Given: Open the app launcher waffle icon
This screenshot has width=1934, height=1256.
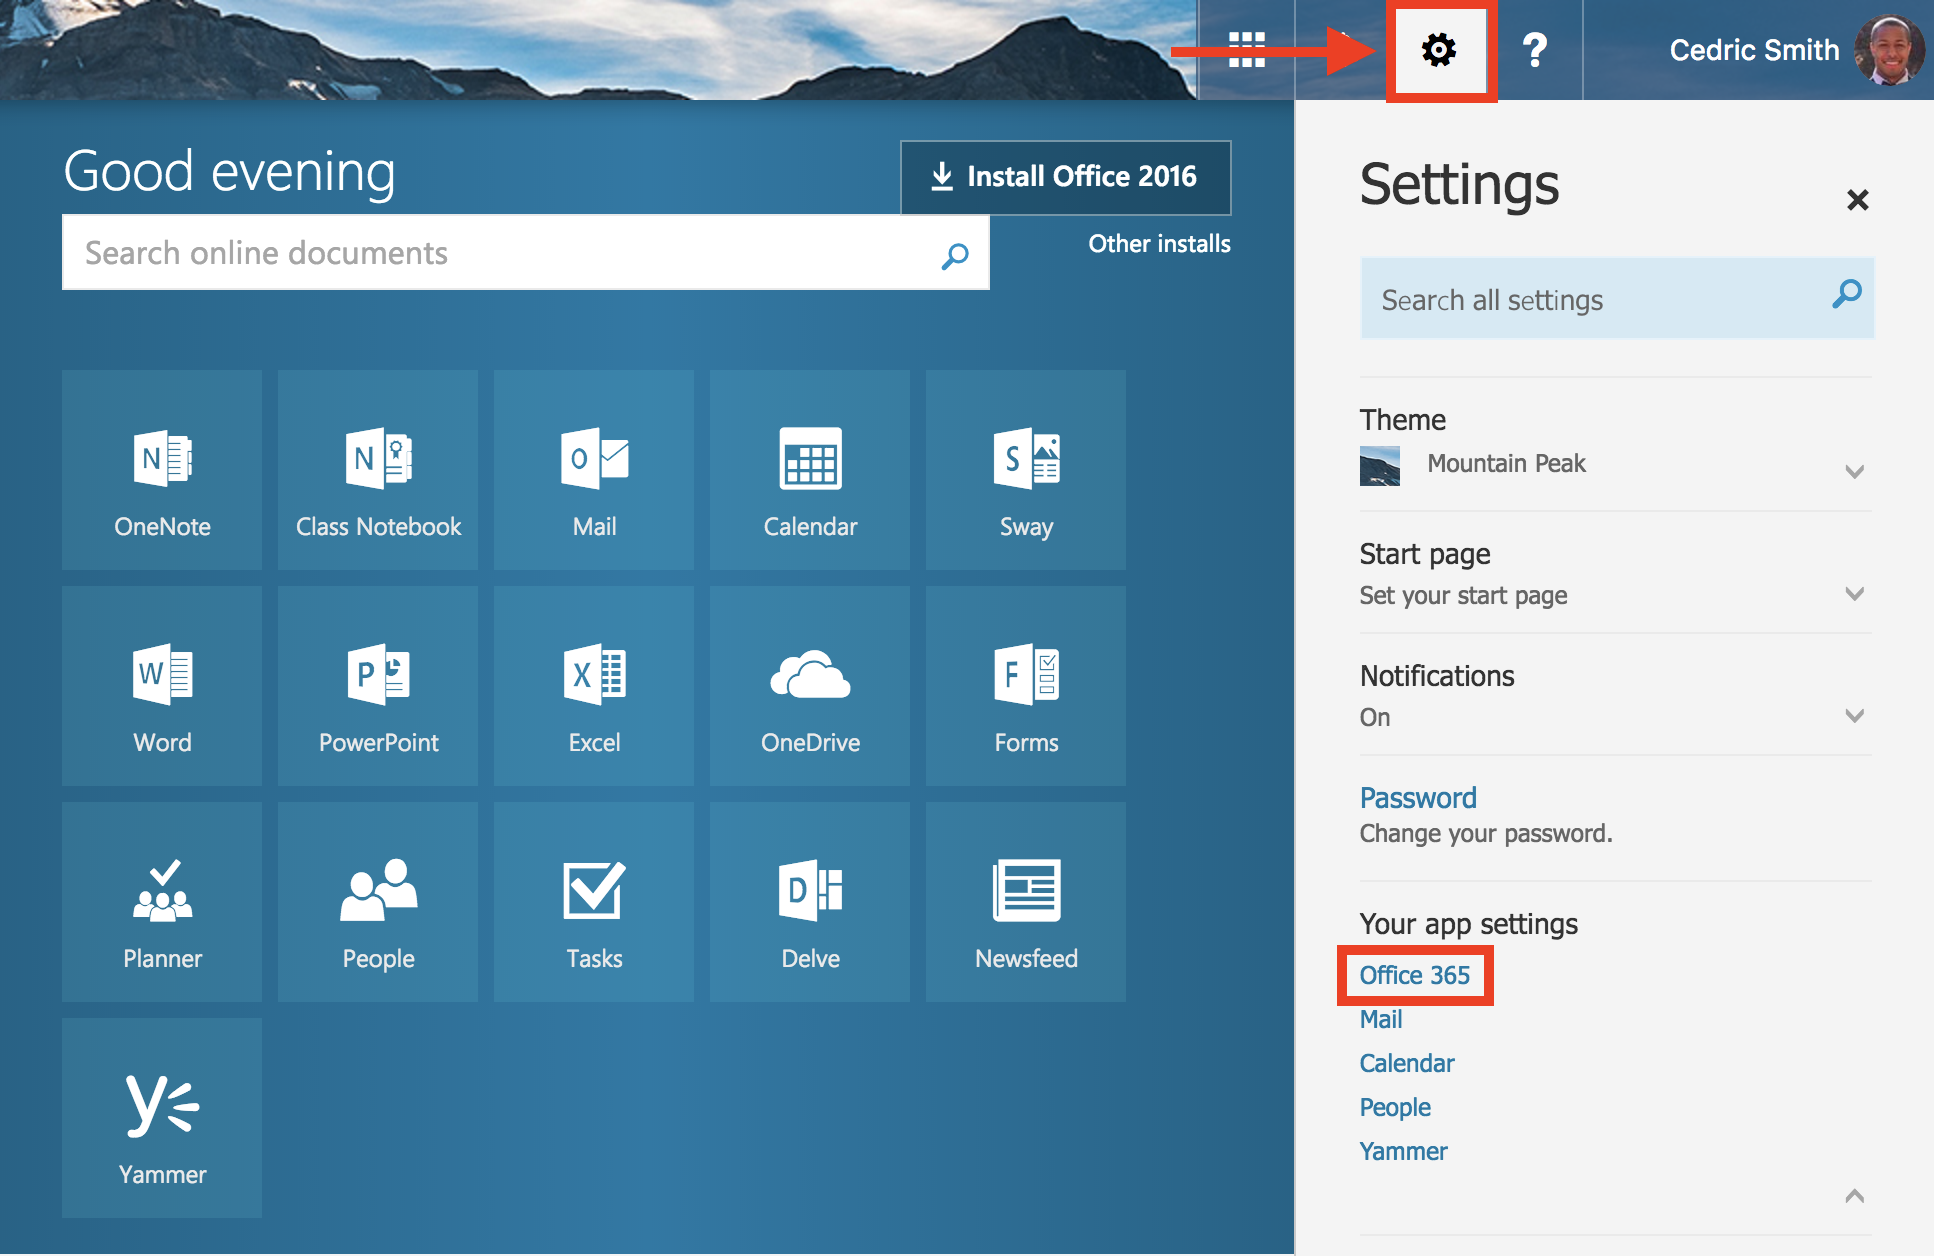Looking at the screenshot, I should [x=1247, y=49].
